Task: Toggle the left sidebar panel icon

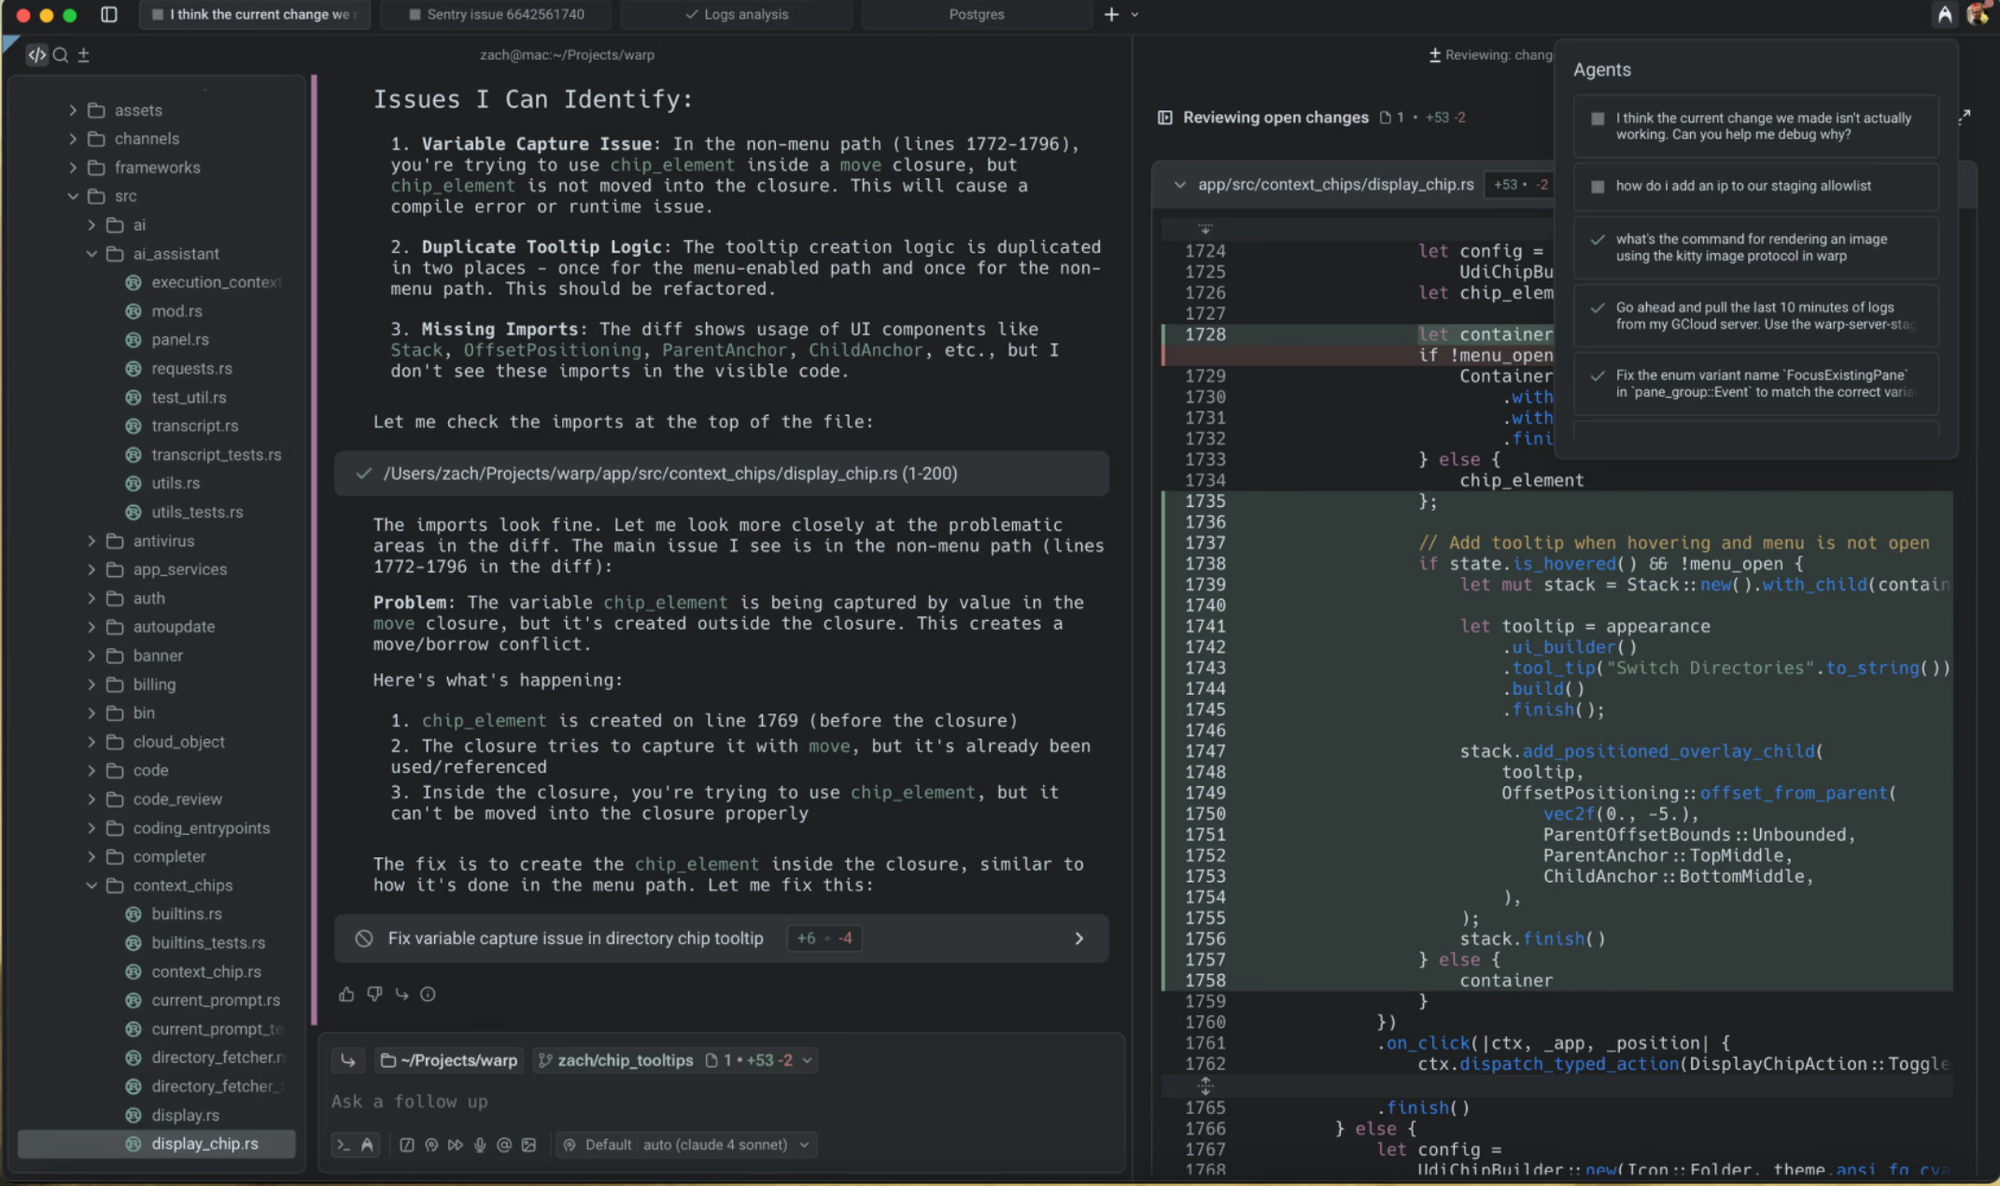Action: 109,14
